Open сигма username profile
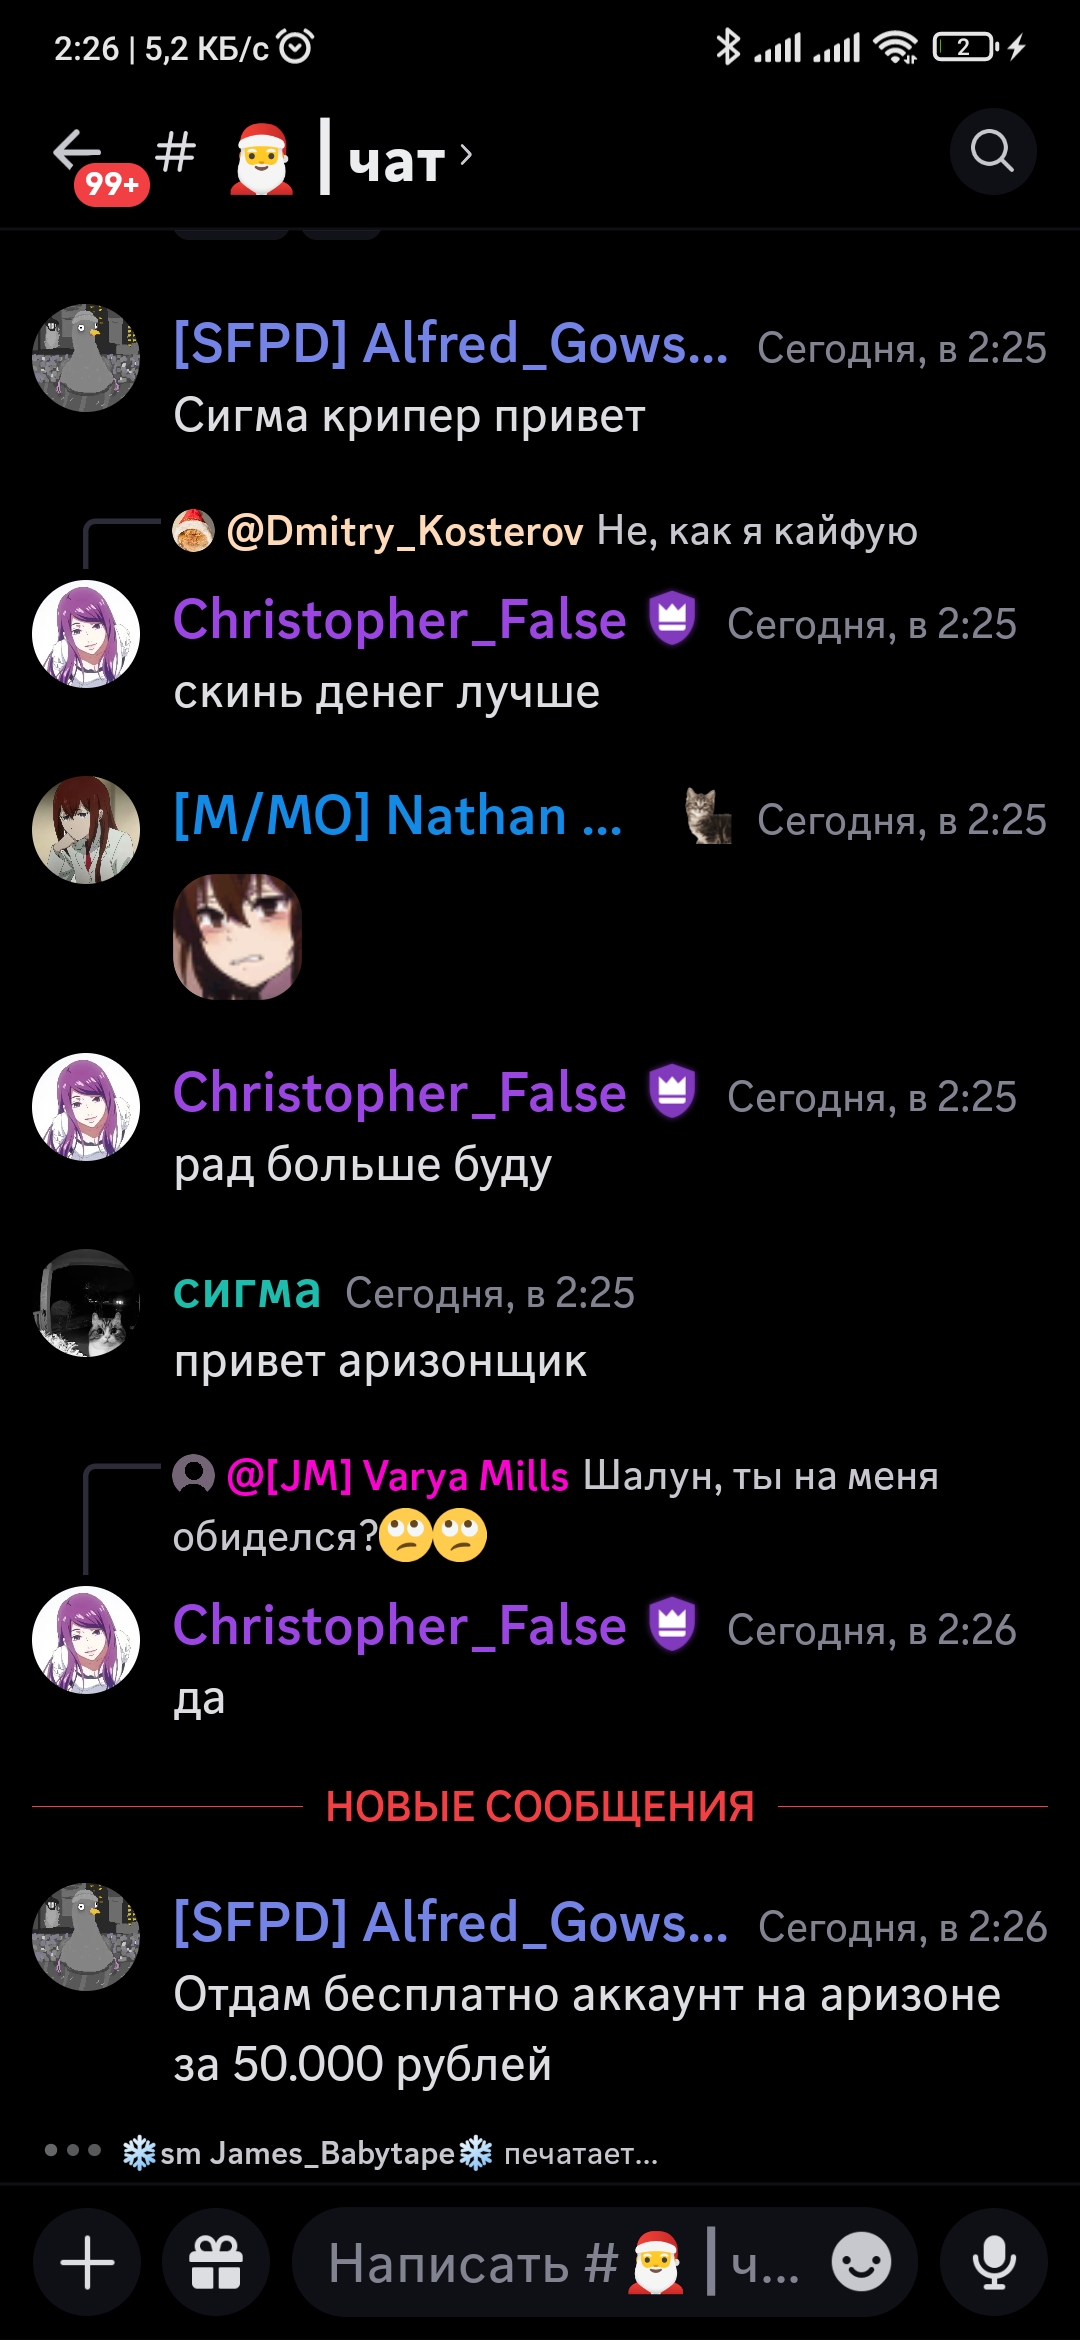 tap(247, 1291)
